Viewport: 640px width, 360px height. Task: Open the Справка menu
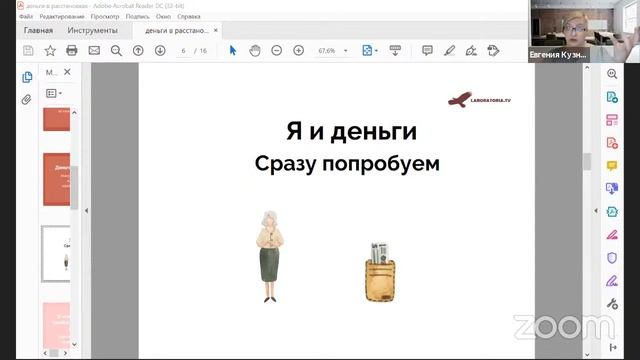189,17
